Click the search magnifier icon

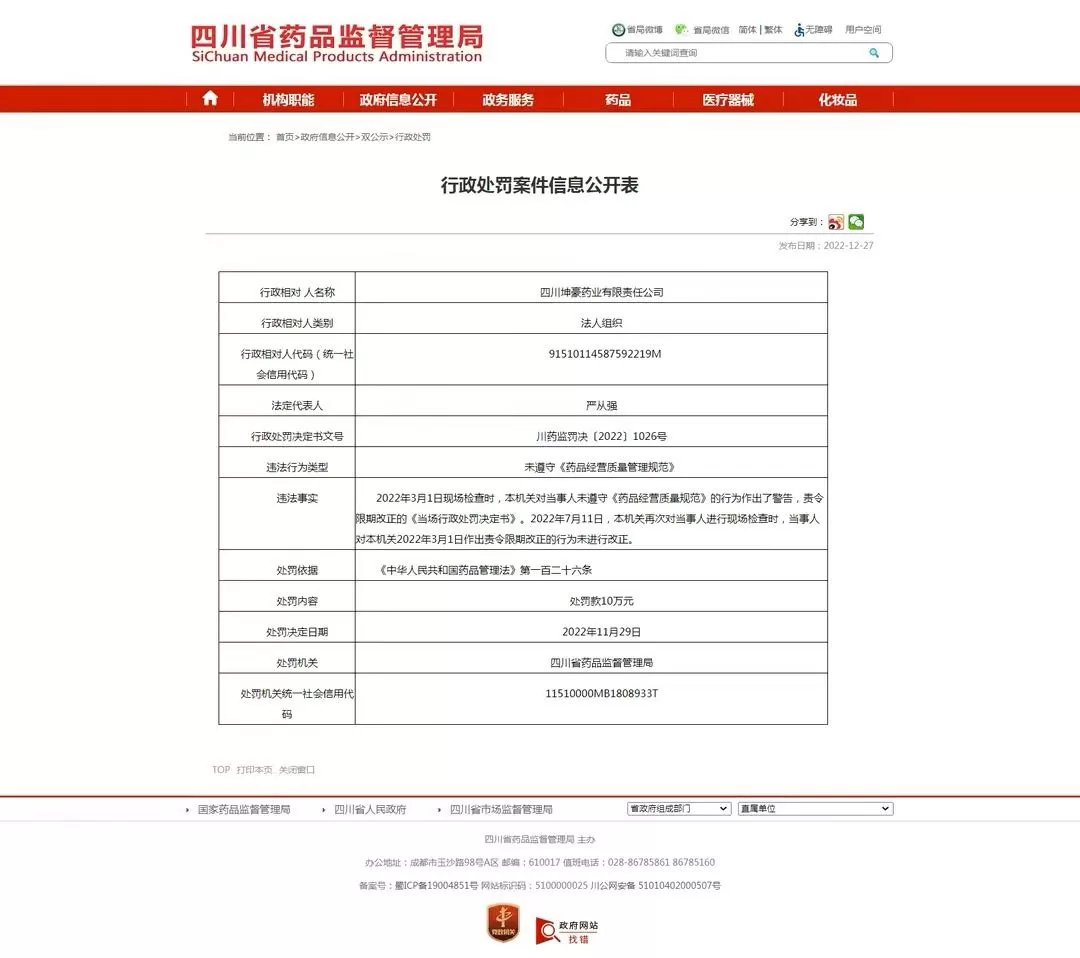pos(873,52)
